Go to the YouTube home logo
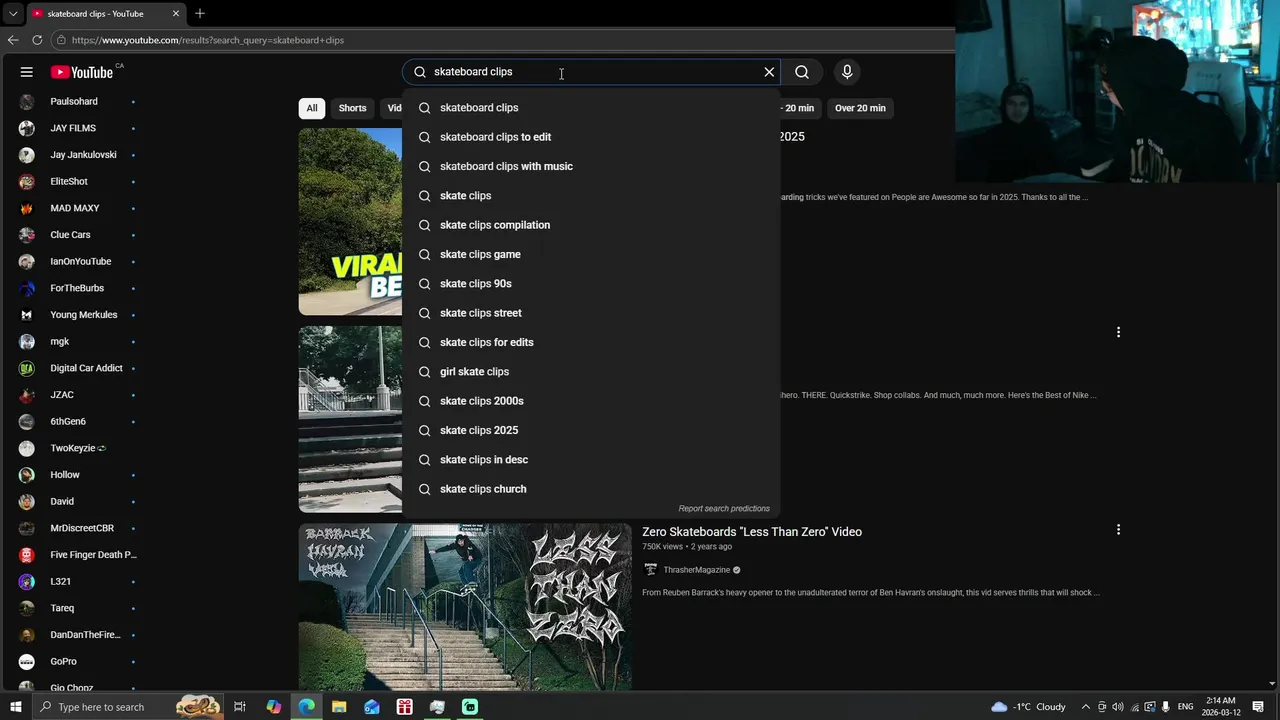 (82, 72)
